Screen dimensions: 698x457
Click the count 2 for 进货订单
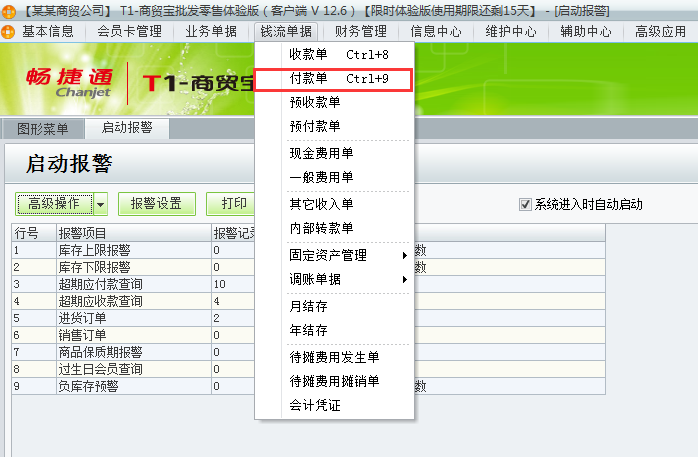[216, 318]
